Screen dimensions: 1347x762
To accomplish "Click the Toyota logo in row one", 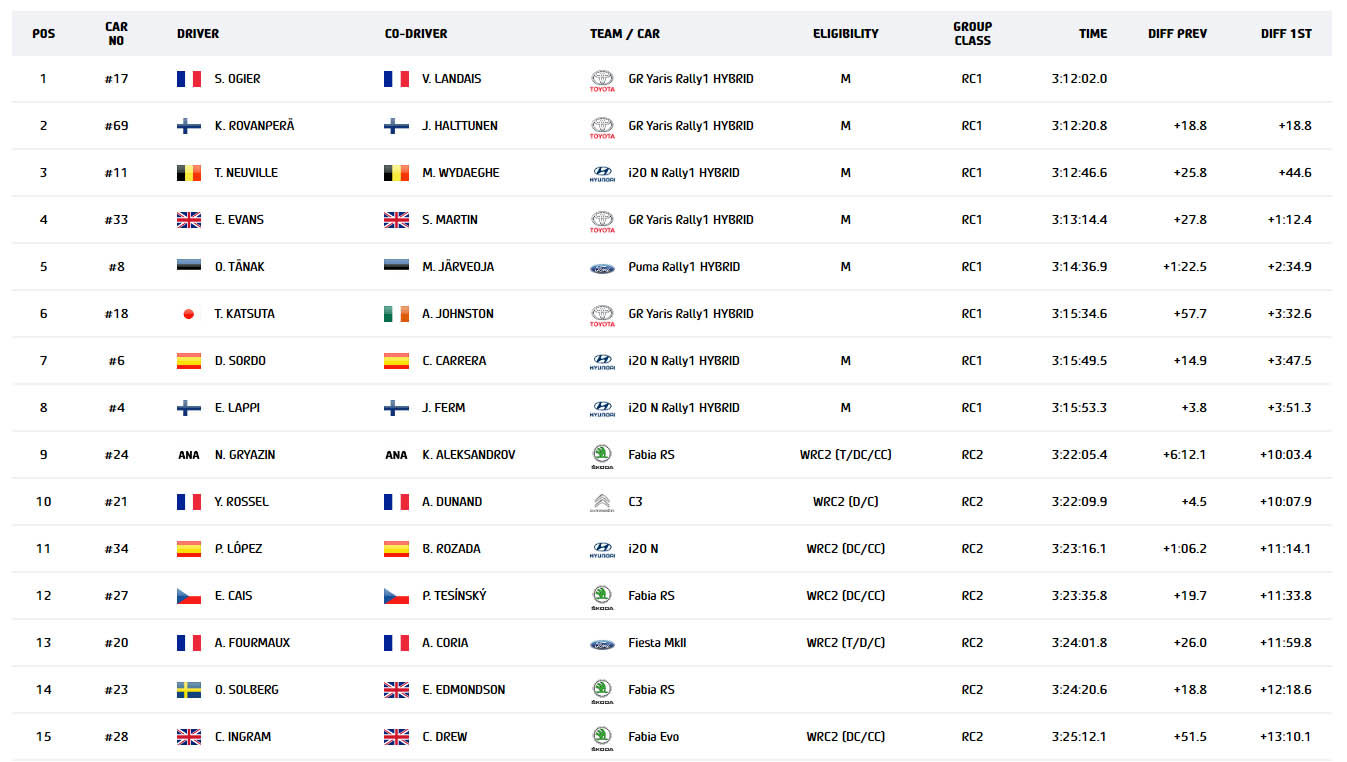I will pos(602,80).
